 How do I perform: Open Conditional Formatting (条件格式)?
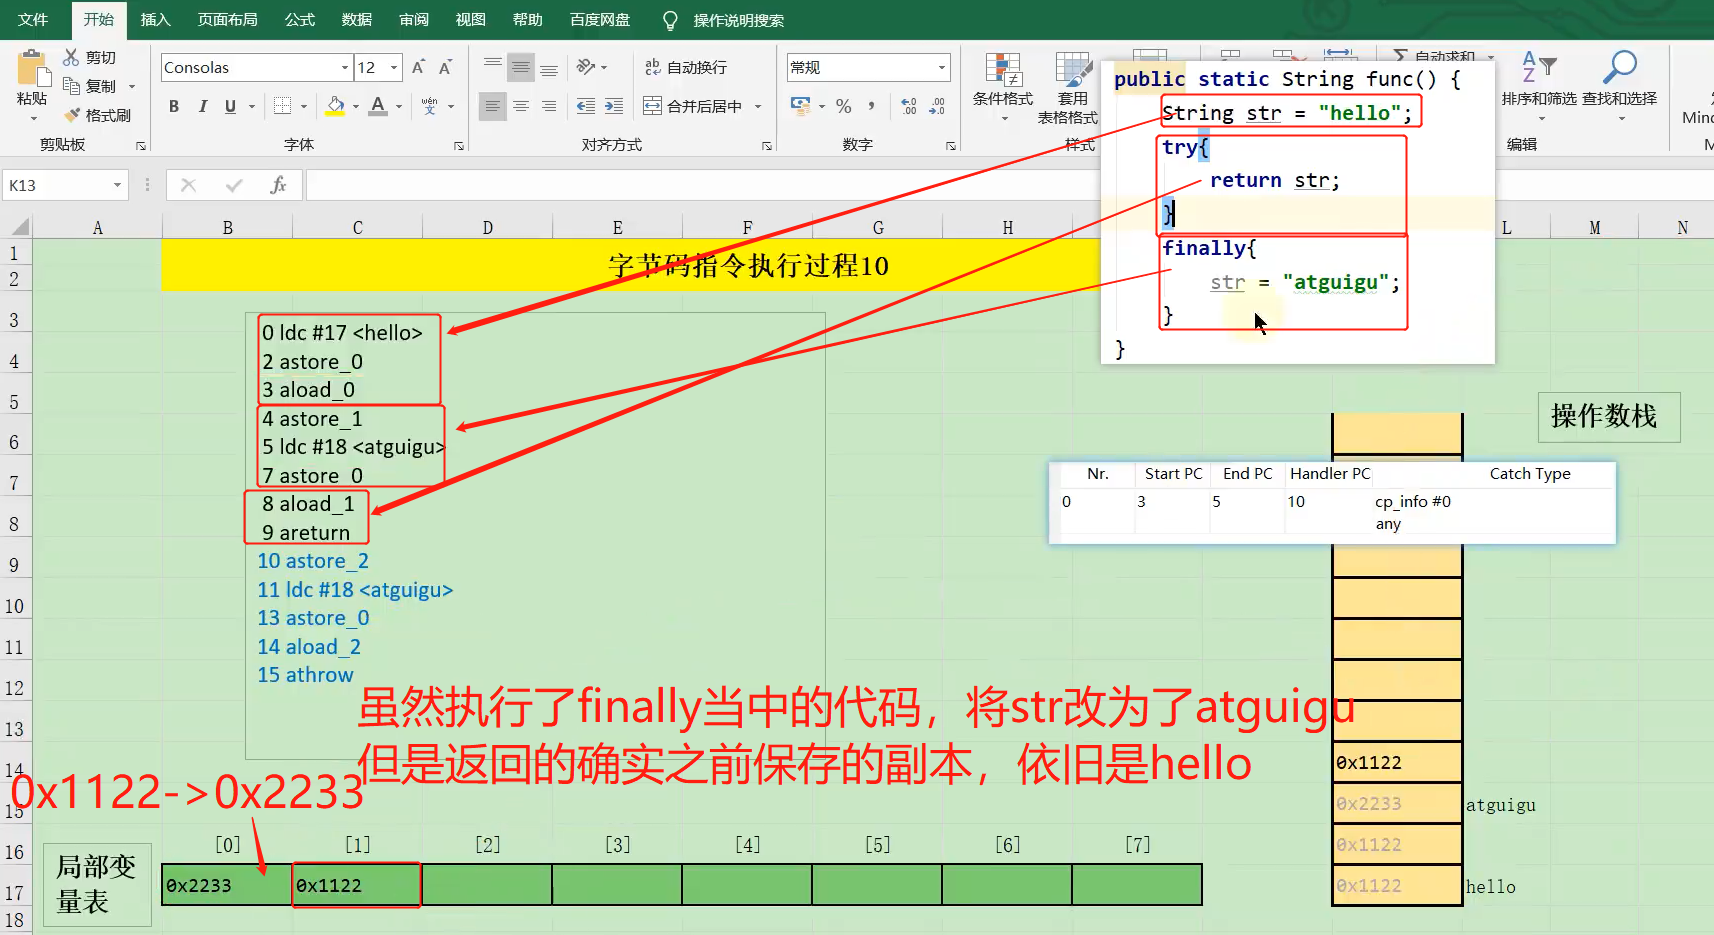[1003, 88]
